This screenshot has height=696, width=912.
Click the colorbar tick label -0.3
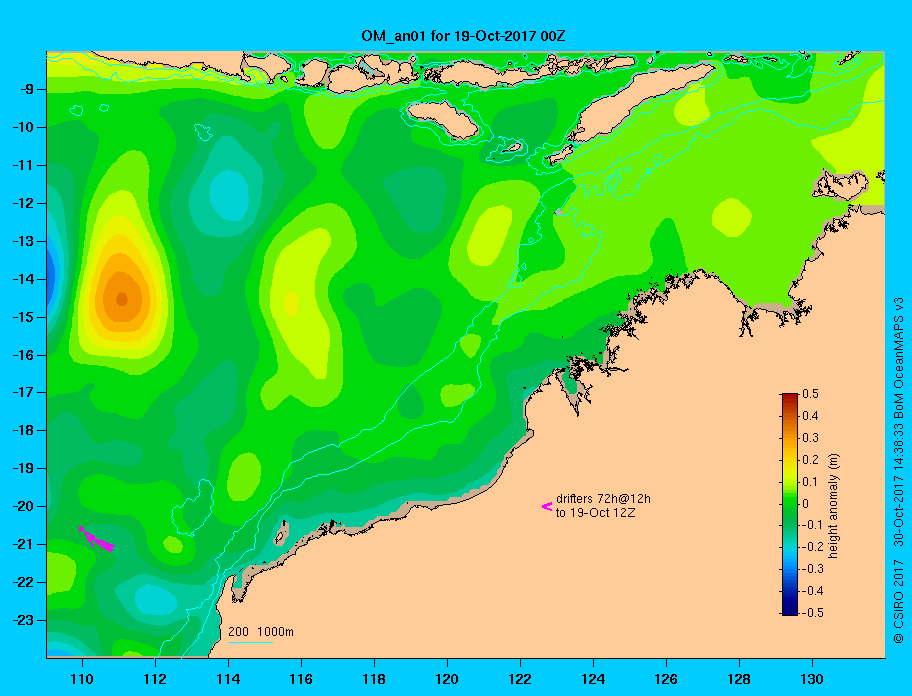(x=813, y=569)
